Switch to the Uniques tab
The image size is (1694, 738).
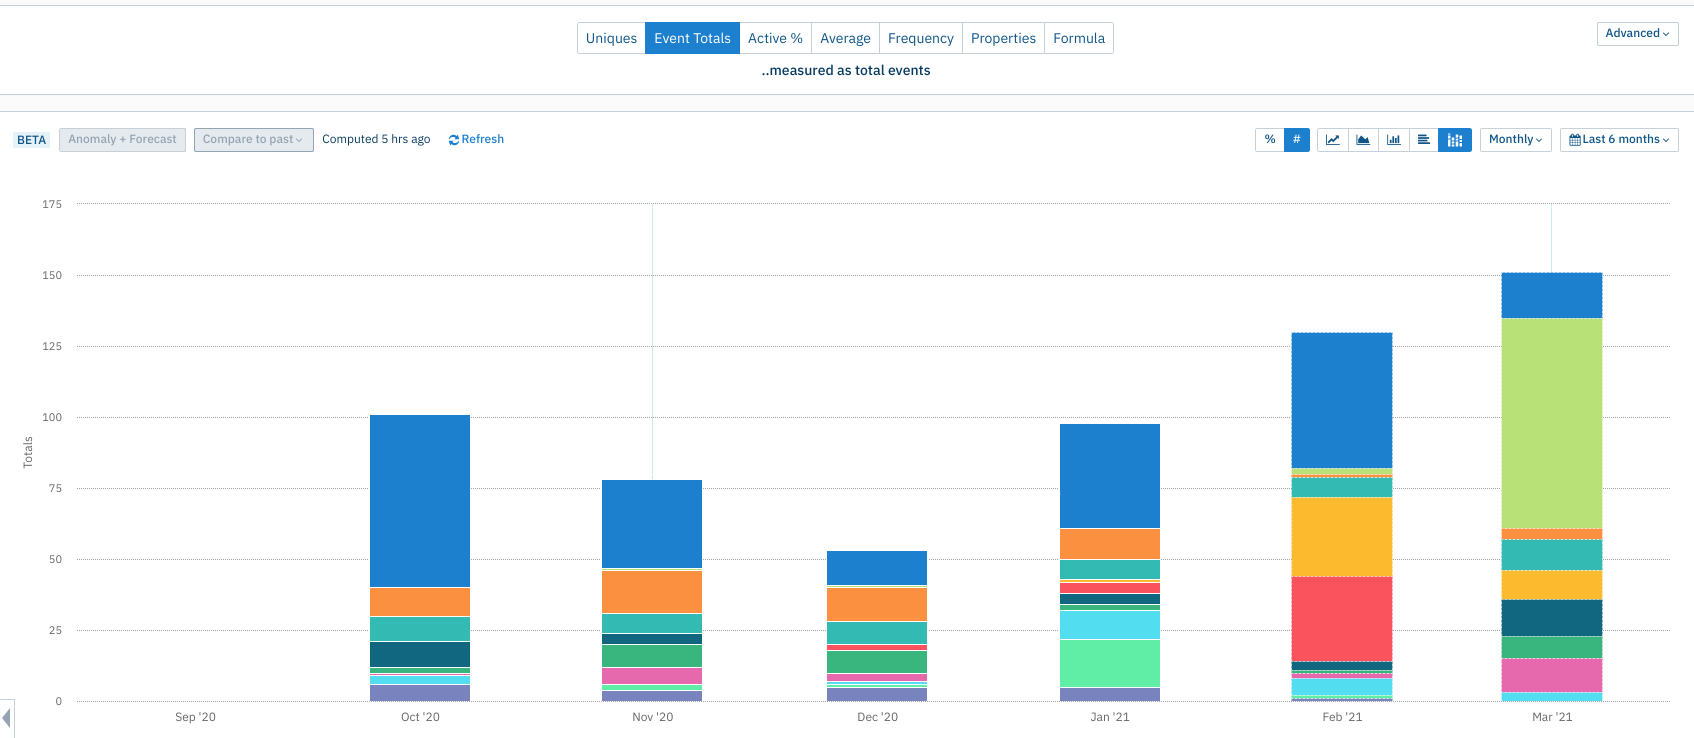click(x=611, y=38)
